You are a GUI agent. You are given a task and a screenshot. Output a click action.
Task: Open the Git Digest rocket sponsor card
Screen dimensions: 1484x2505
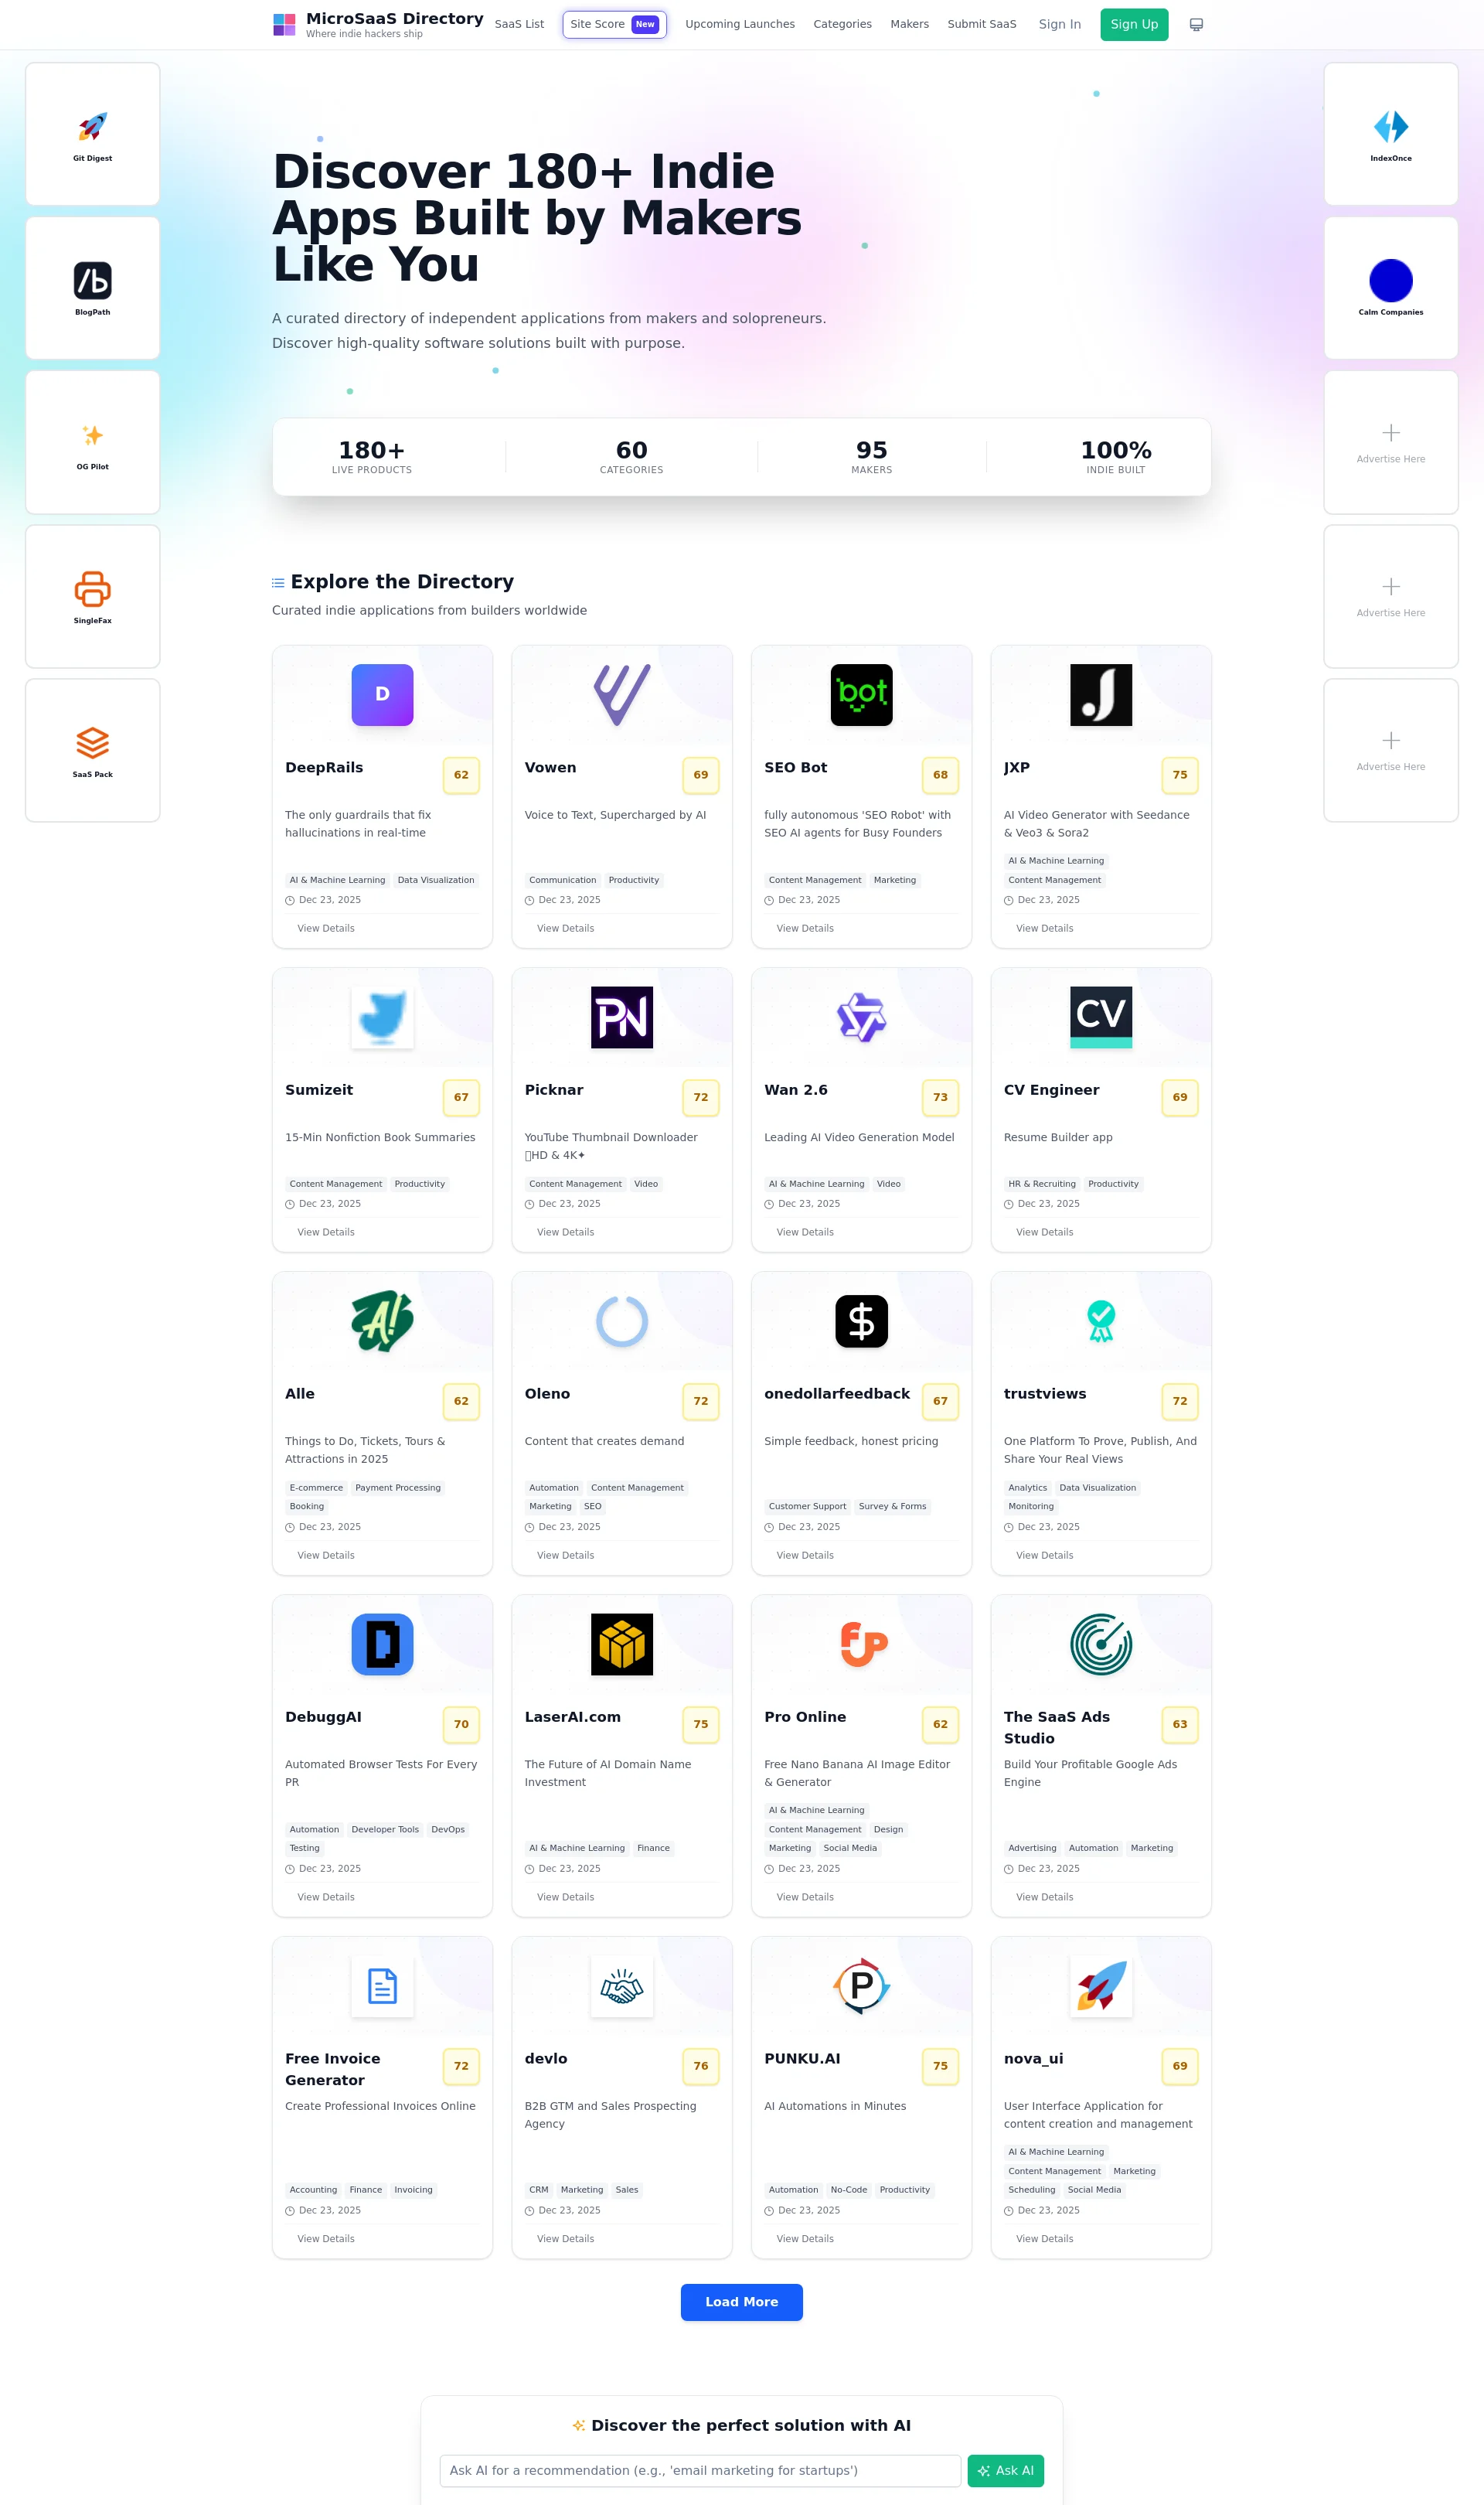pos(92,127)
